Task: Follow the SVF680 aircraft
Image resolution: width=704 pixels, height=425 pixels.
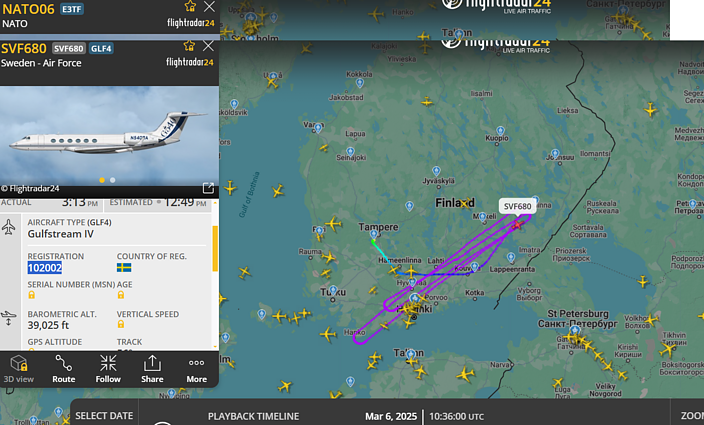Action: tap(108, 369)
